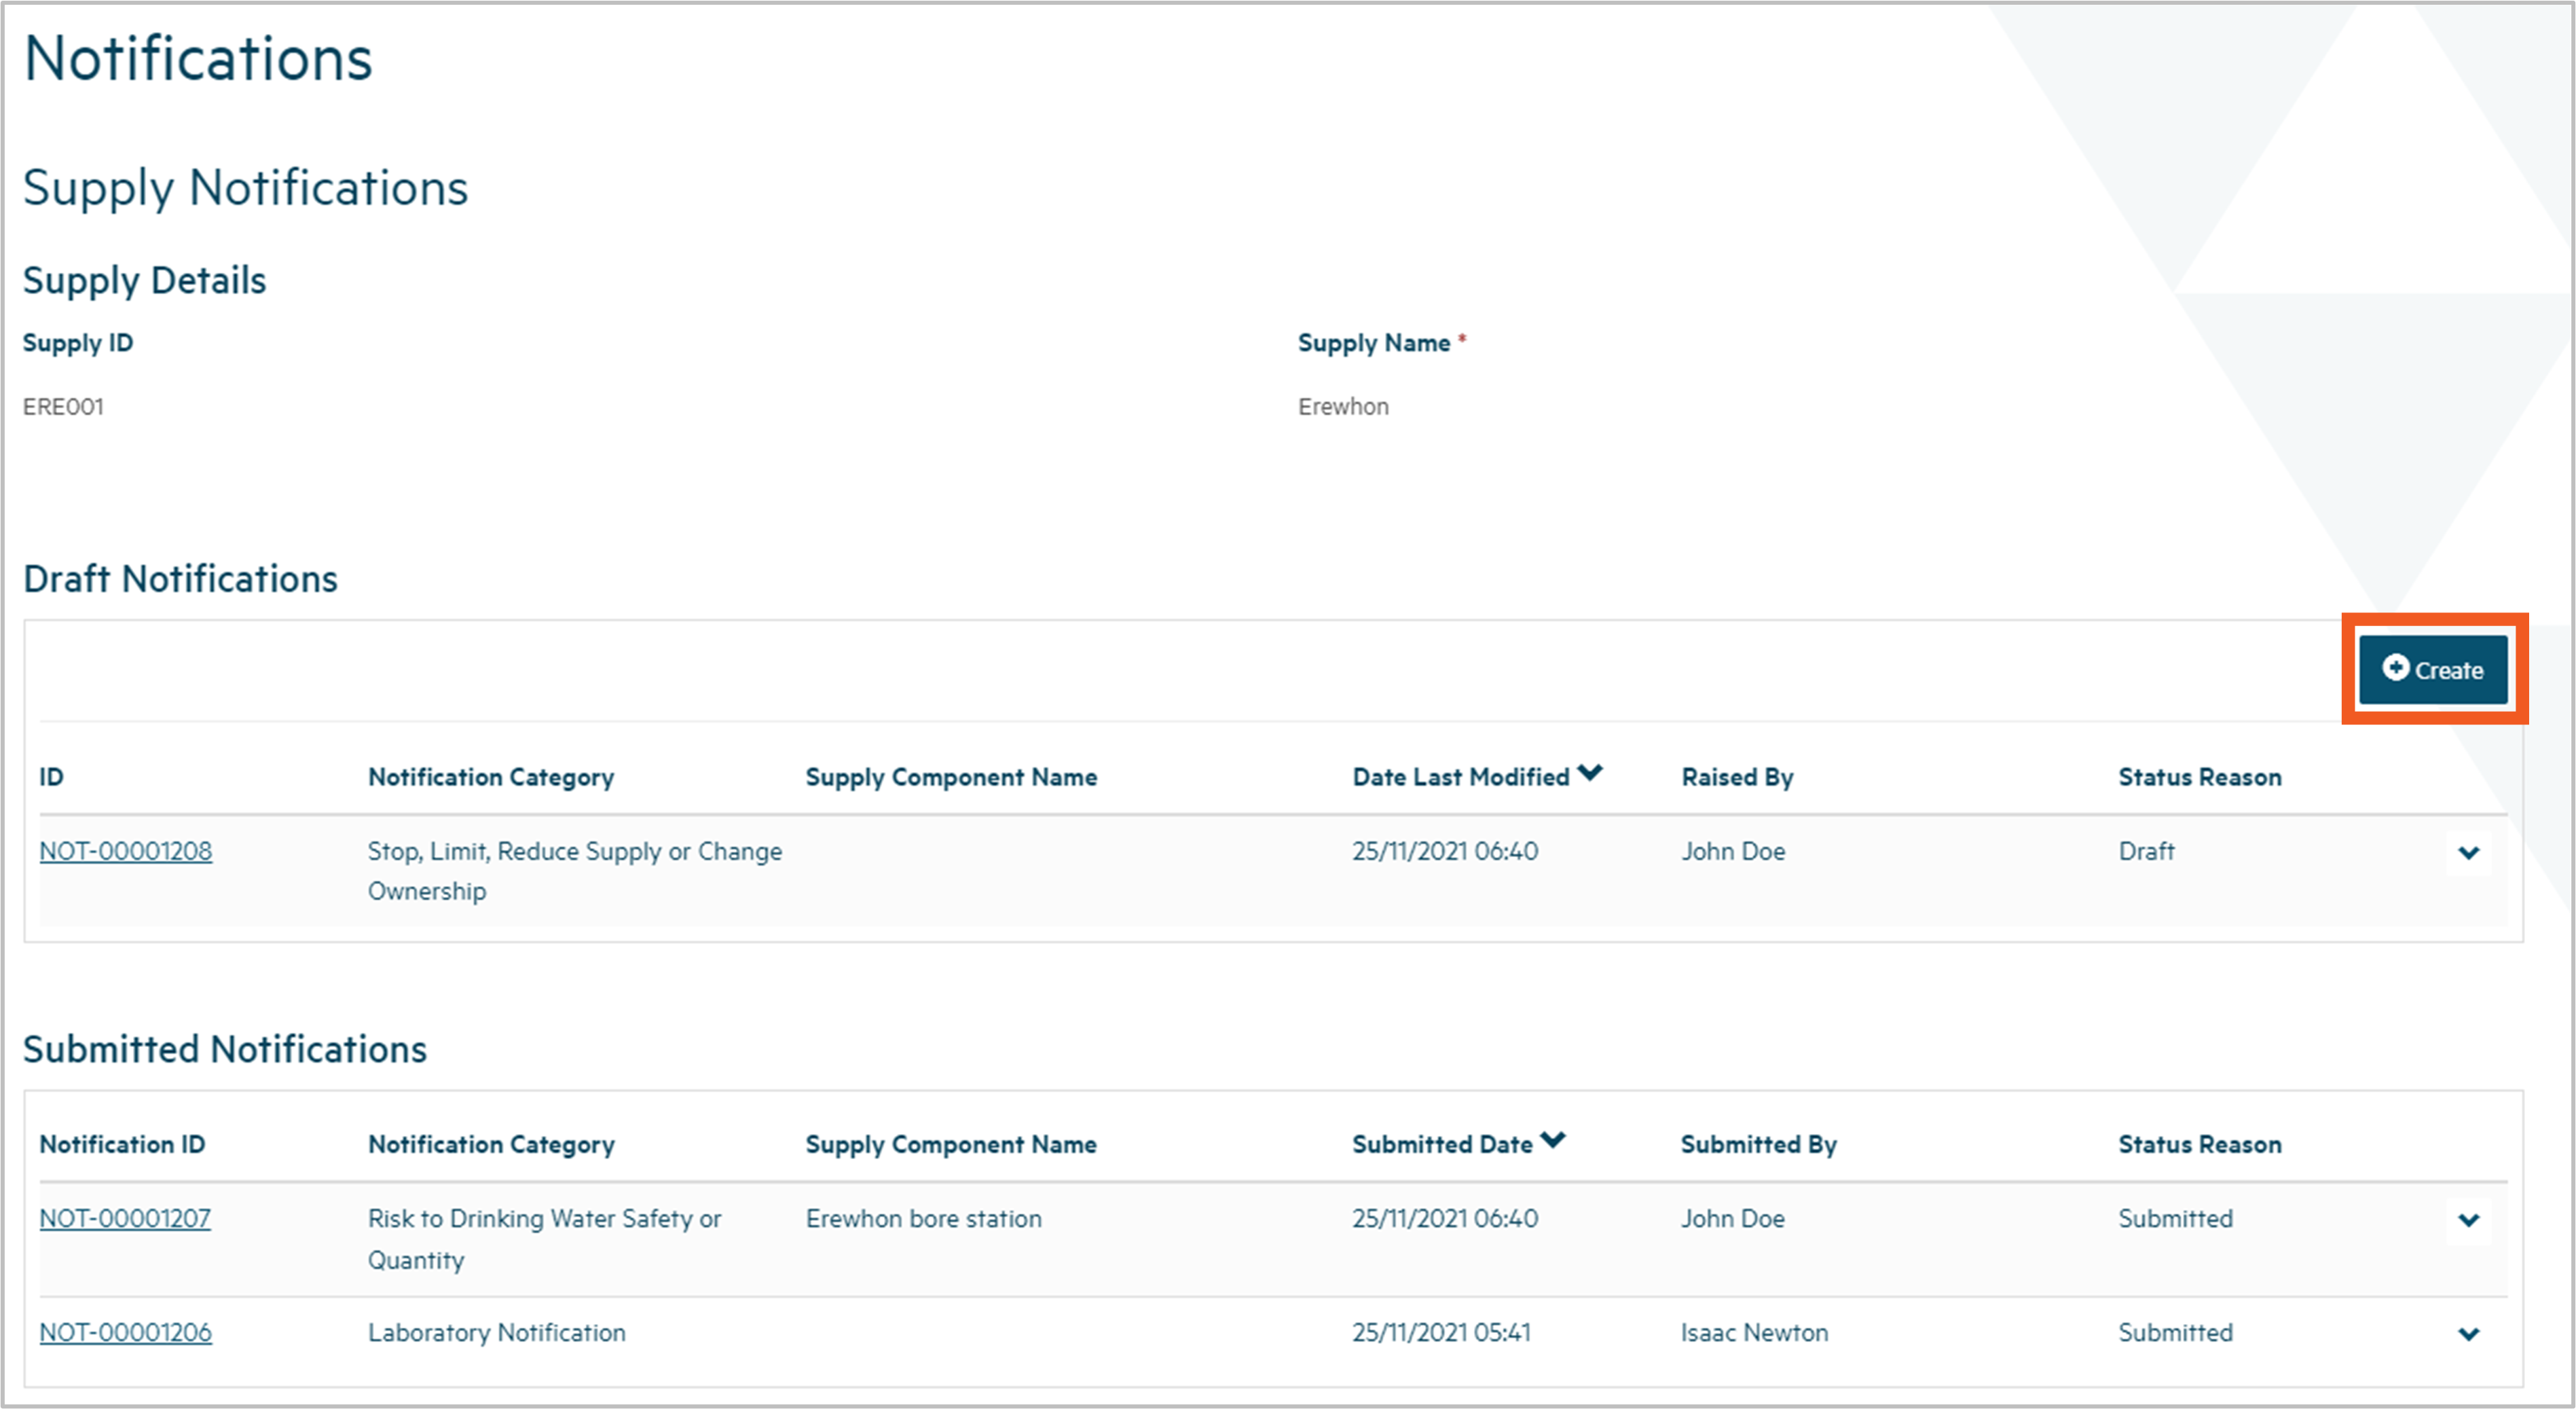Open submitted notification NOT-00001206
The width and height of the screenshot is (2576, 1409).
pyautogui.click(x=125, y=1332)
